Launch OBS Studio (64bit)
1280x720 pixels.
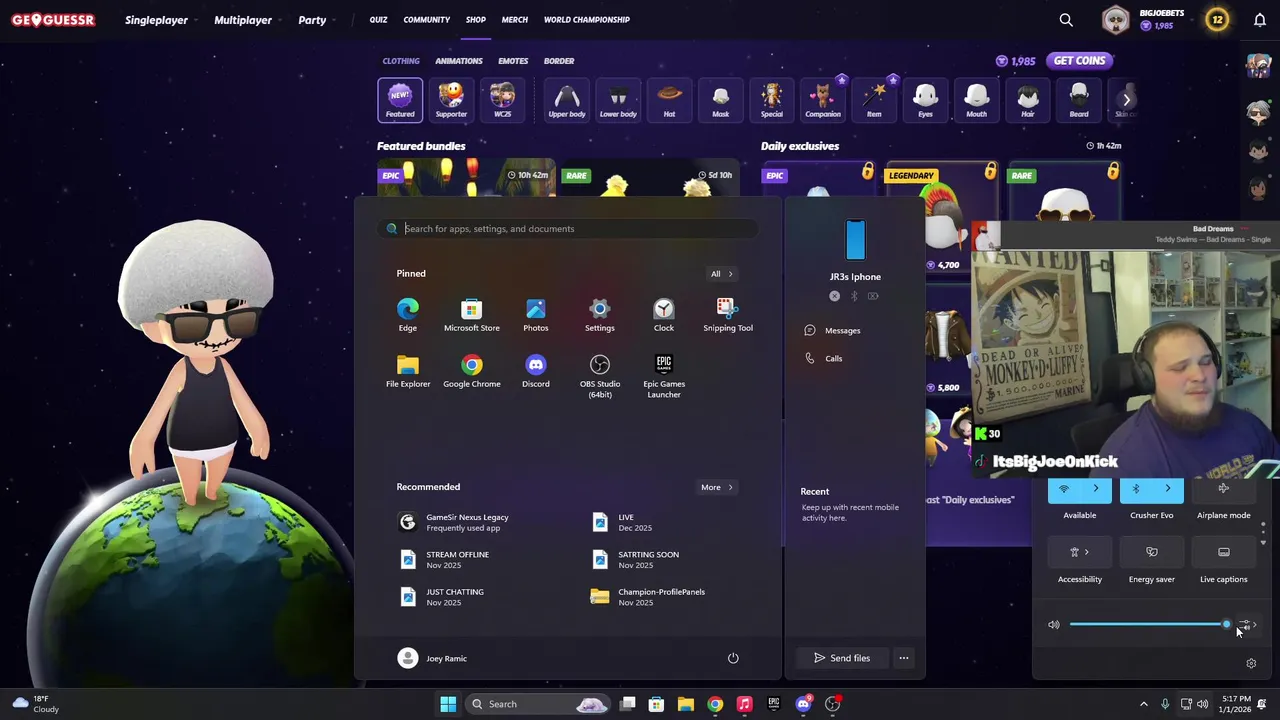click(x=600, y=376)
